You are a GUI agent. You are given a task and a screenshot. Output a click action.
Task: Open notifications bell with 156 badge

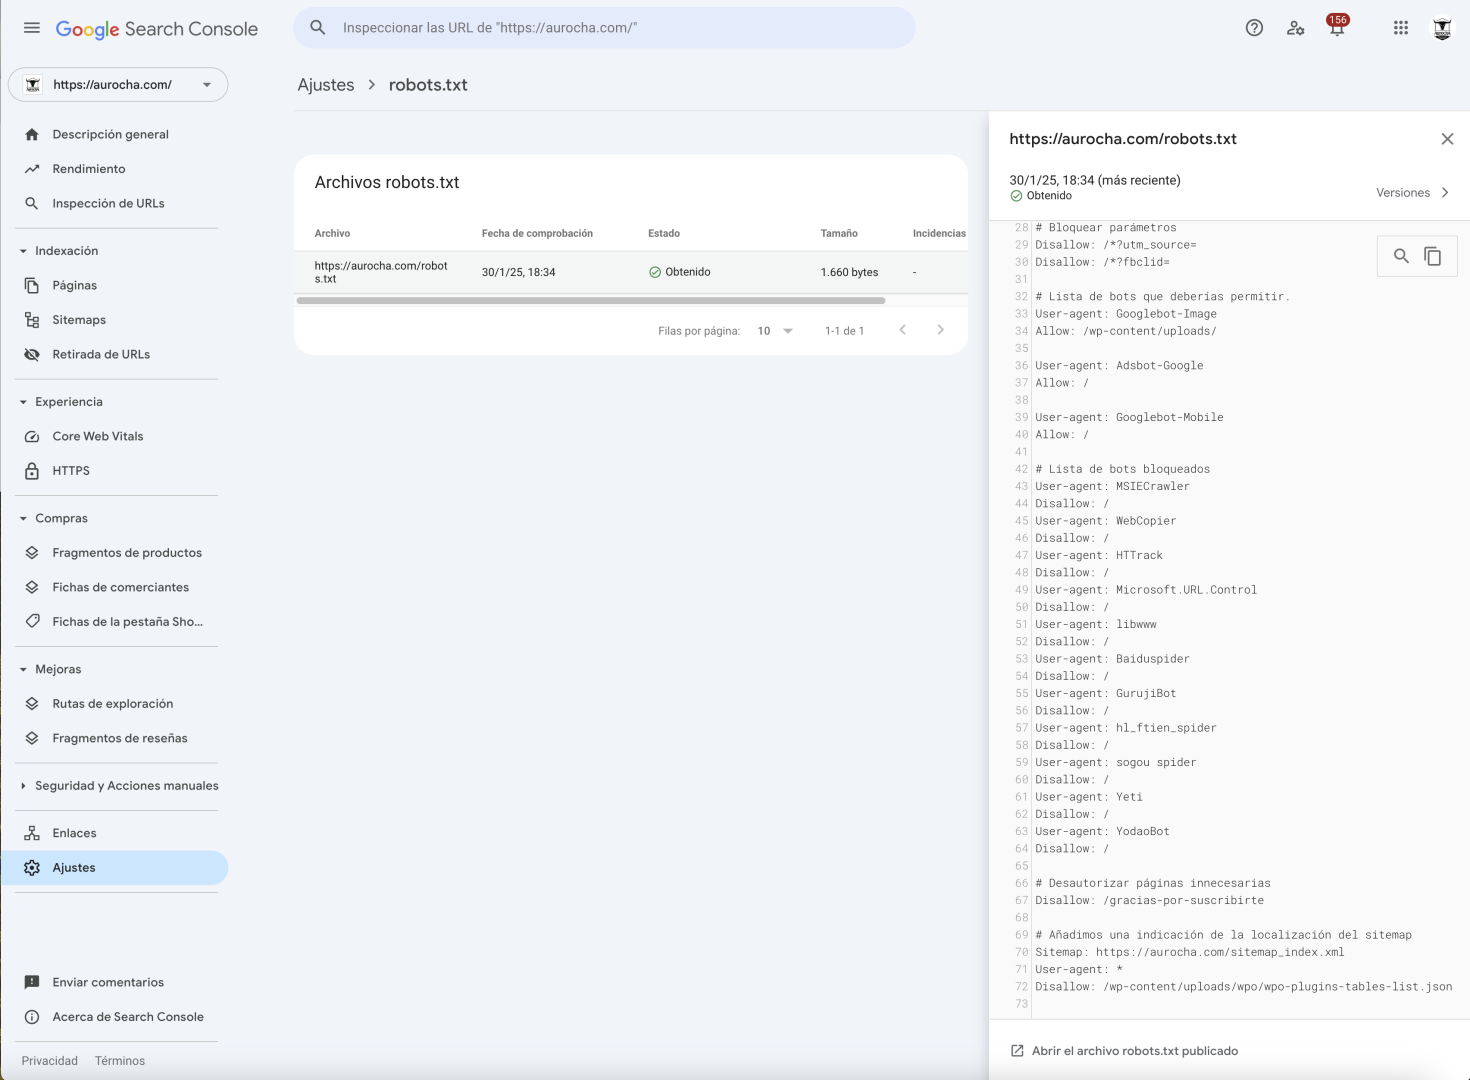[1337, 27]
